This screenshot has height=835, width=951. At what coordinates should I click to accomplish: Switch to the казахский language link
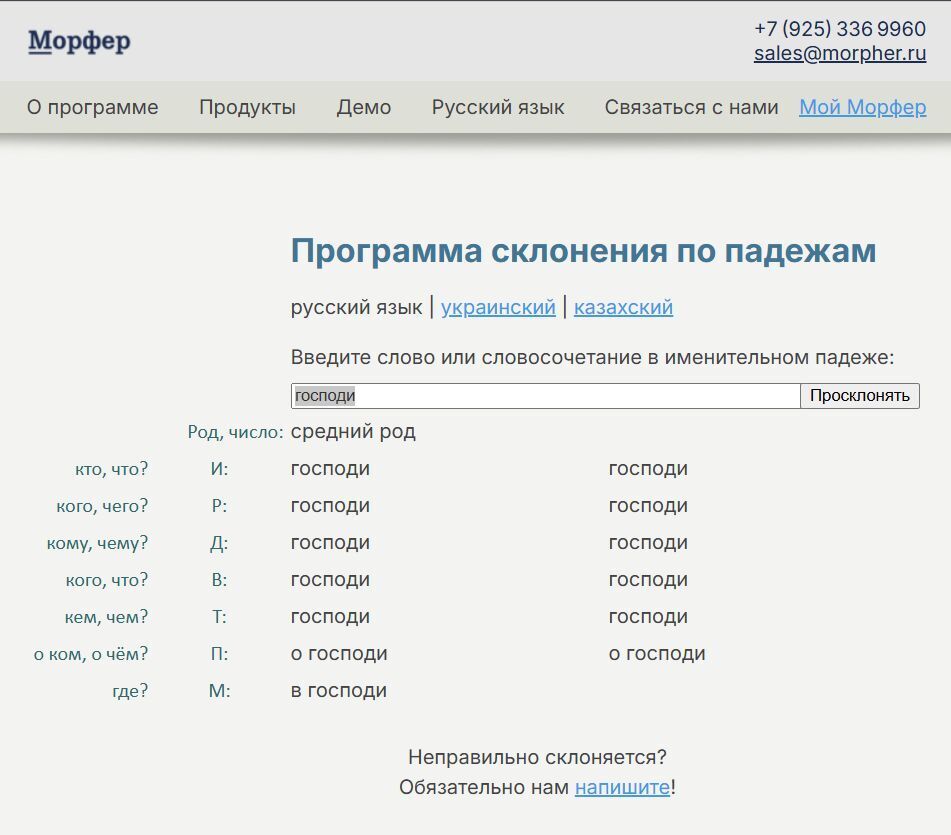tap(623, 307)
